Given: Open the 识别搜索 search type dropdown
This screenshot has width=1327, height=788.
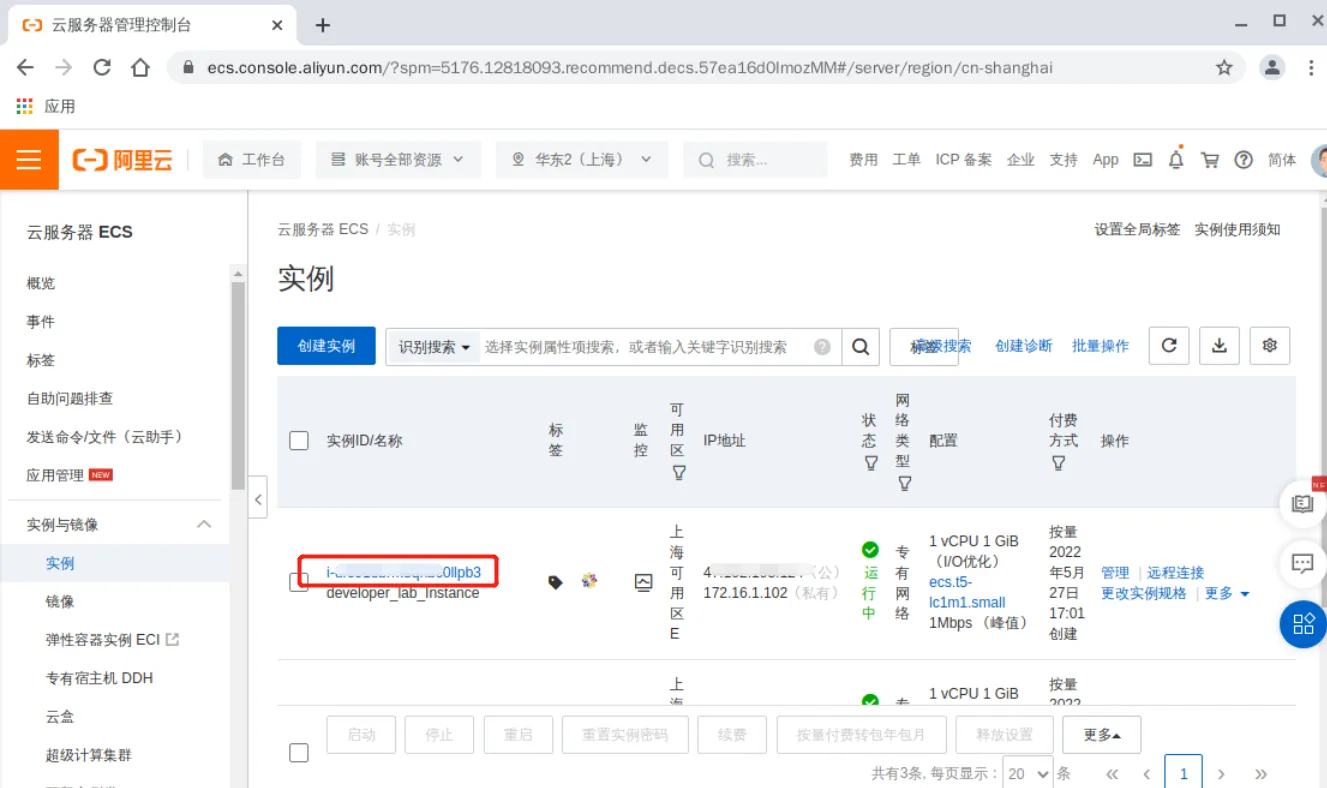Looking at the screenshot, I should pyautogui.click(x=434, y=347).
